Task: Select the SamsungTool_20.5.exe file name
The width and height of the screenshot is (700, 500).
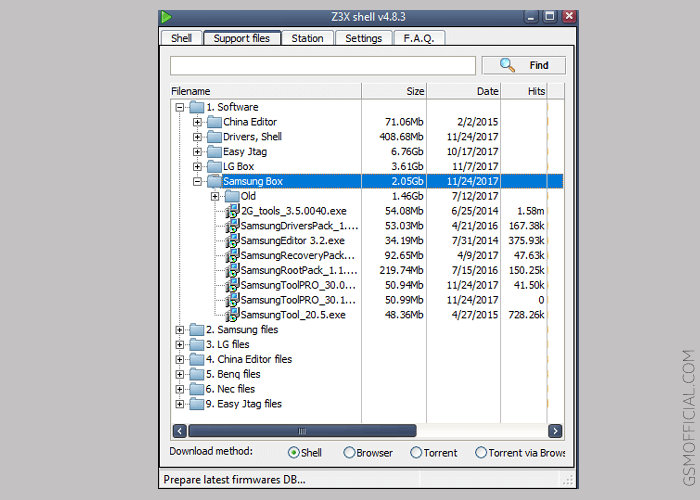Action: (293, 315)
